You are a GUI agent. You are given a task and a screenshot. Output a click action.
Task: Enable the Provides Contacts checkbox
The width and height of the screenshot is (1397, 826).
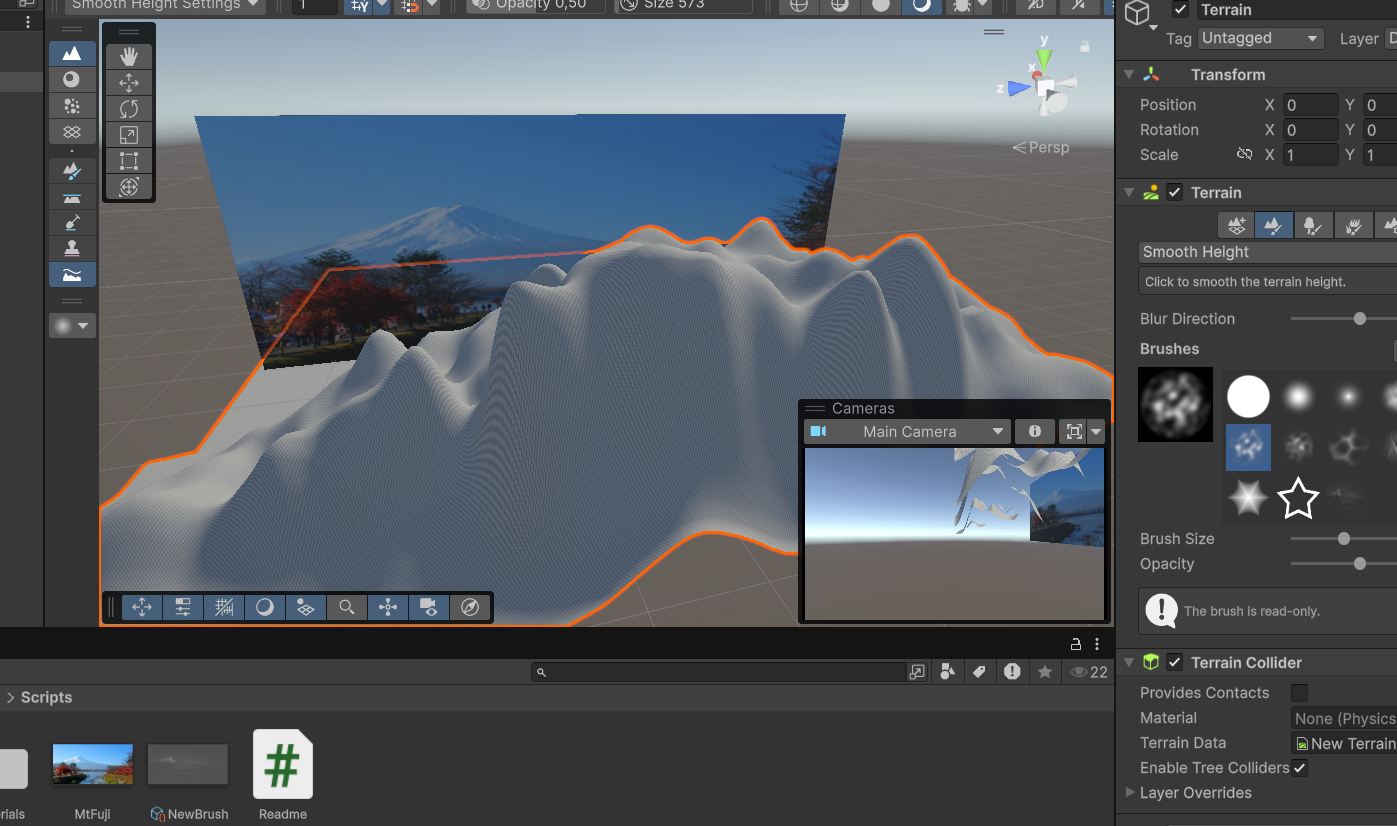[1299, 693]
